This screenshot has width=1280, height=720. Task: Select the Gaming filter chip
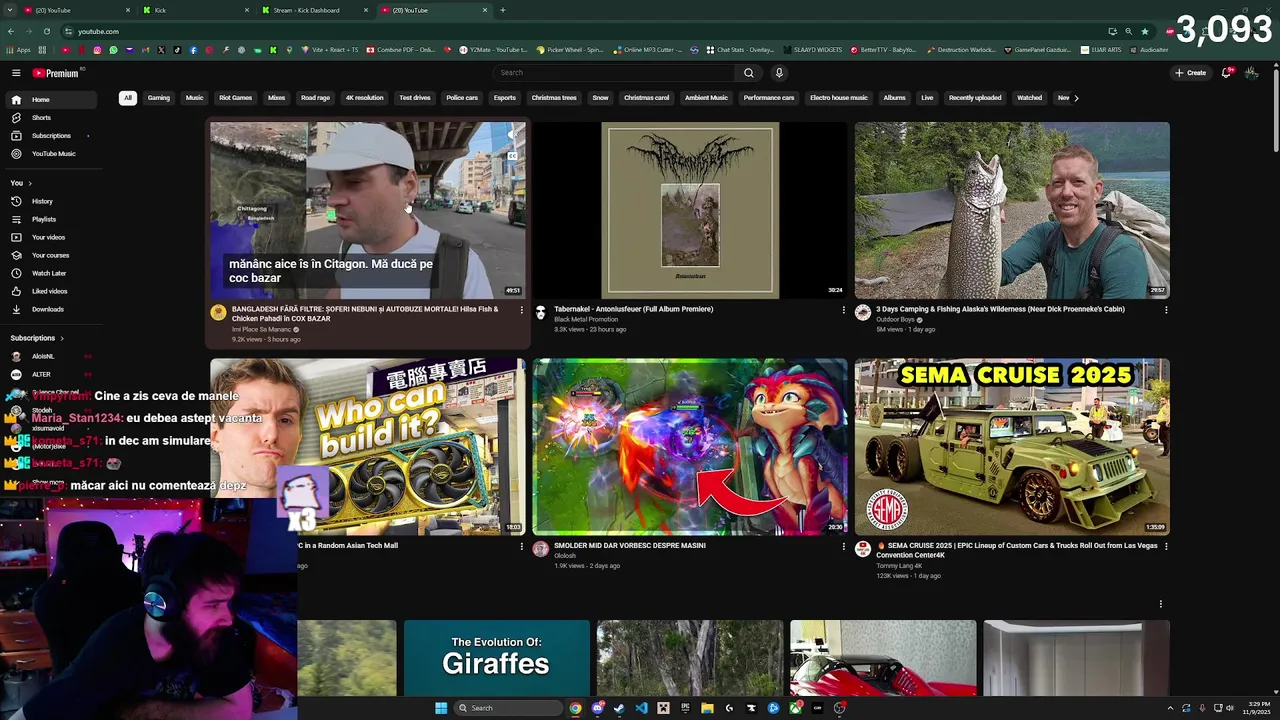159,98
